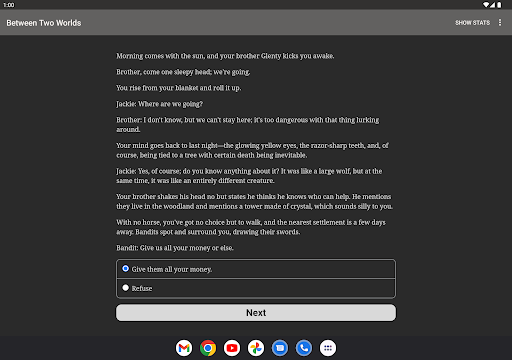Tap the battery status icon
The height and width of the screenshot is (360, 512).
[499, 5]
